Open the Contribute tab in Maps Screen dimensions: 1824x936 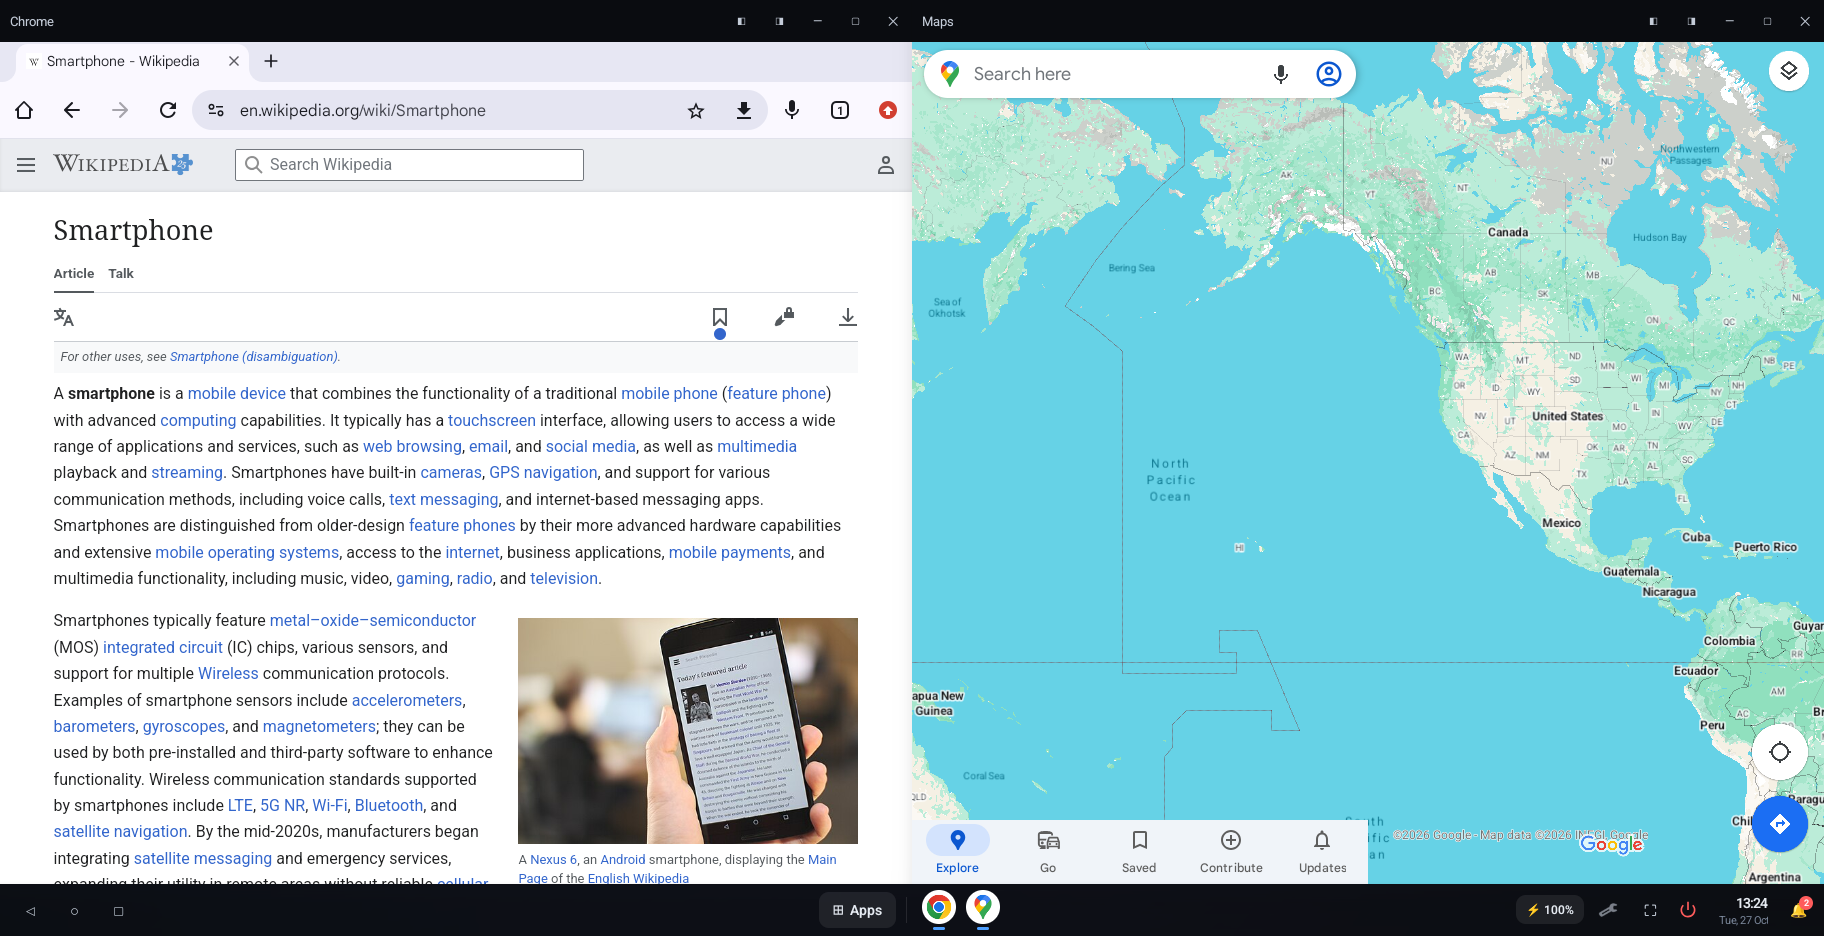1231,852
